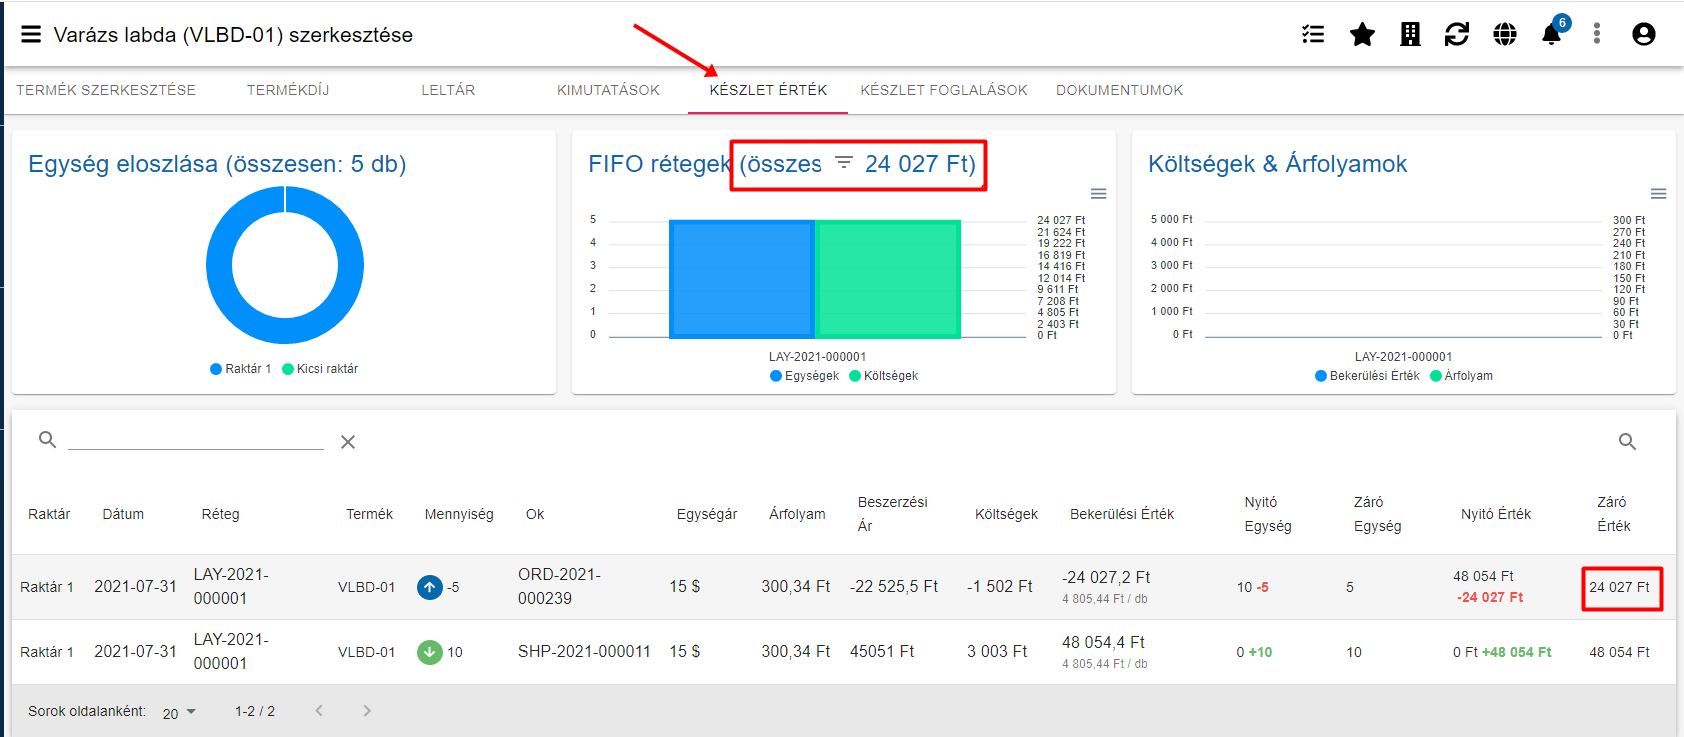
Task: Click the blue Egységek bar in FIFO chart
Action: (x=742, y=279)
